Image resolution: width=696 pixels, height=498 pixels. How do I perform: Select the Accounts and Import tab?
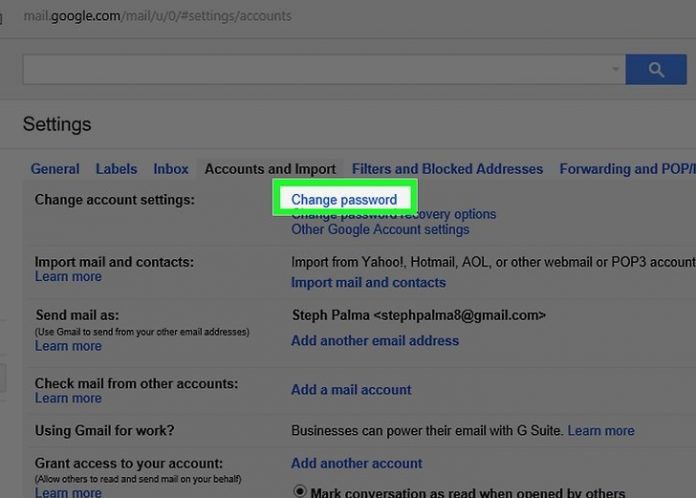(x=270, y=169)
